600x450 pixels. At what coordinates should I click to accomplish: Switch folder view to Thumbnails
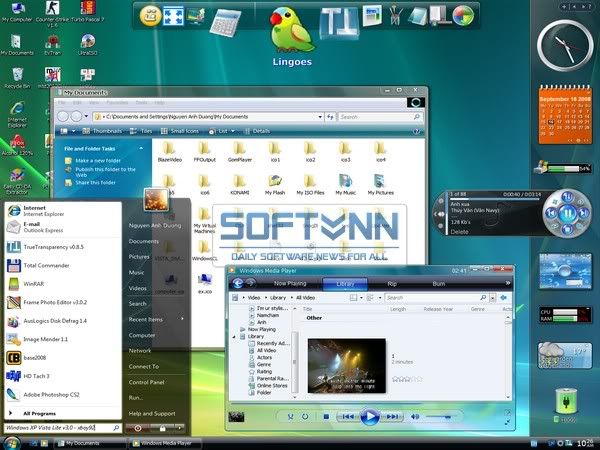pos(103,131)
